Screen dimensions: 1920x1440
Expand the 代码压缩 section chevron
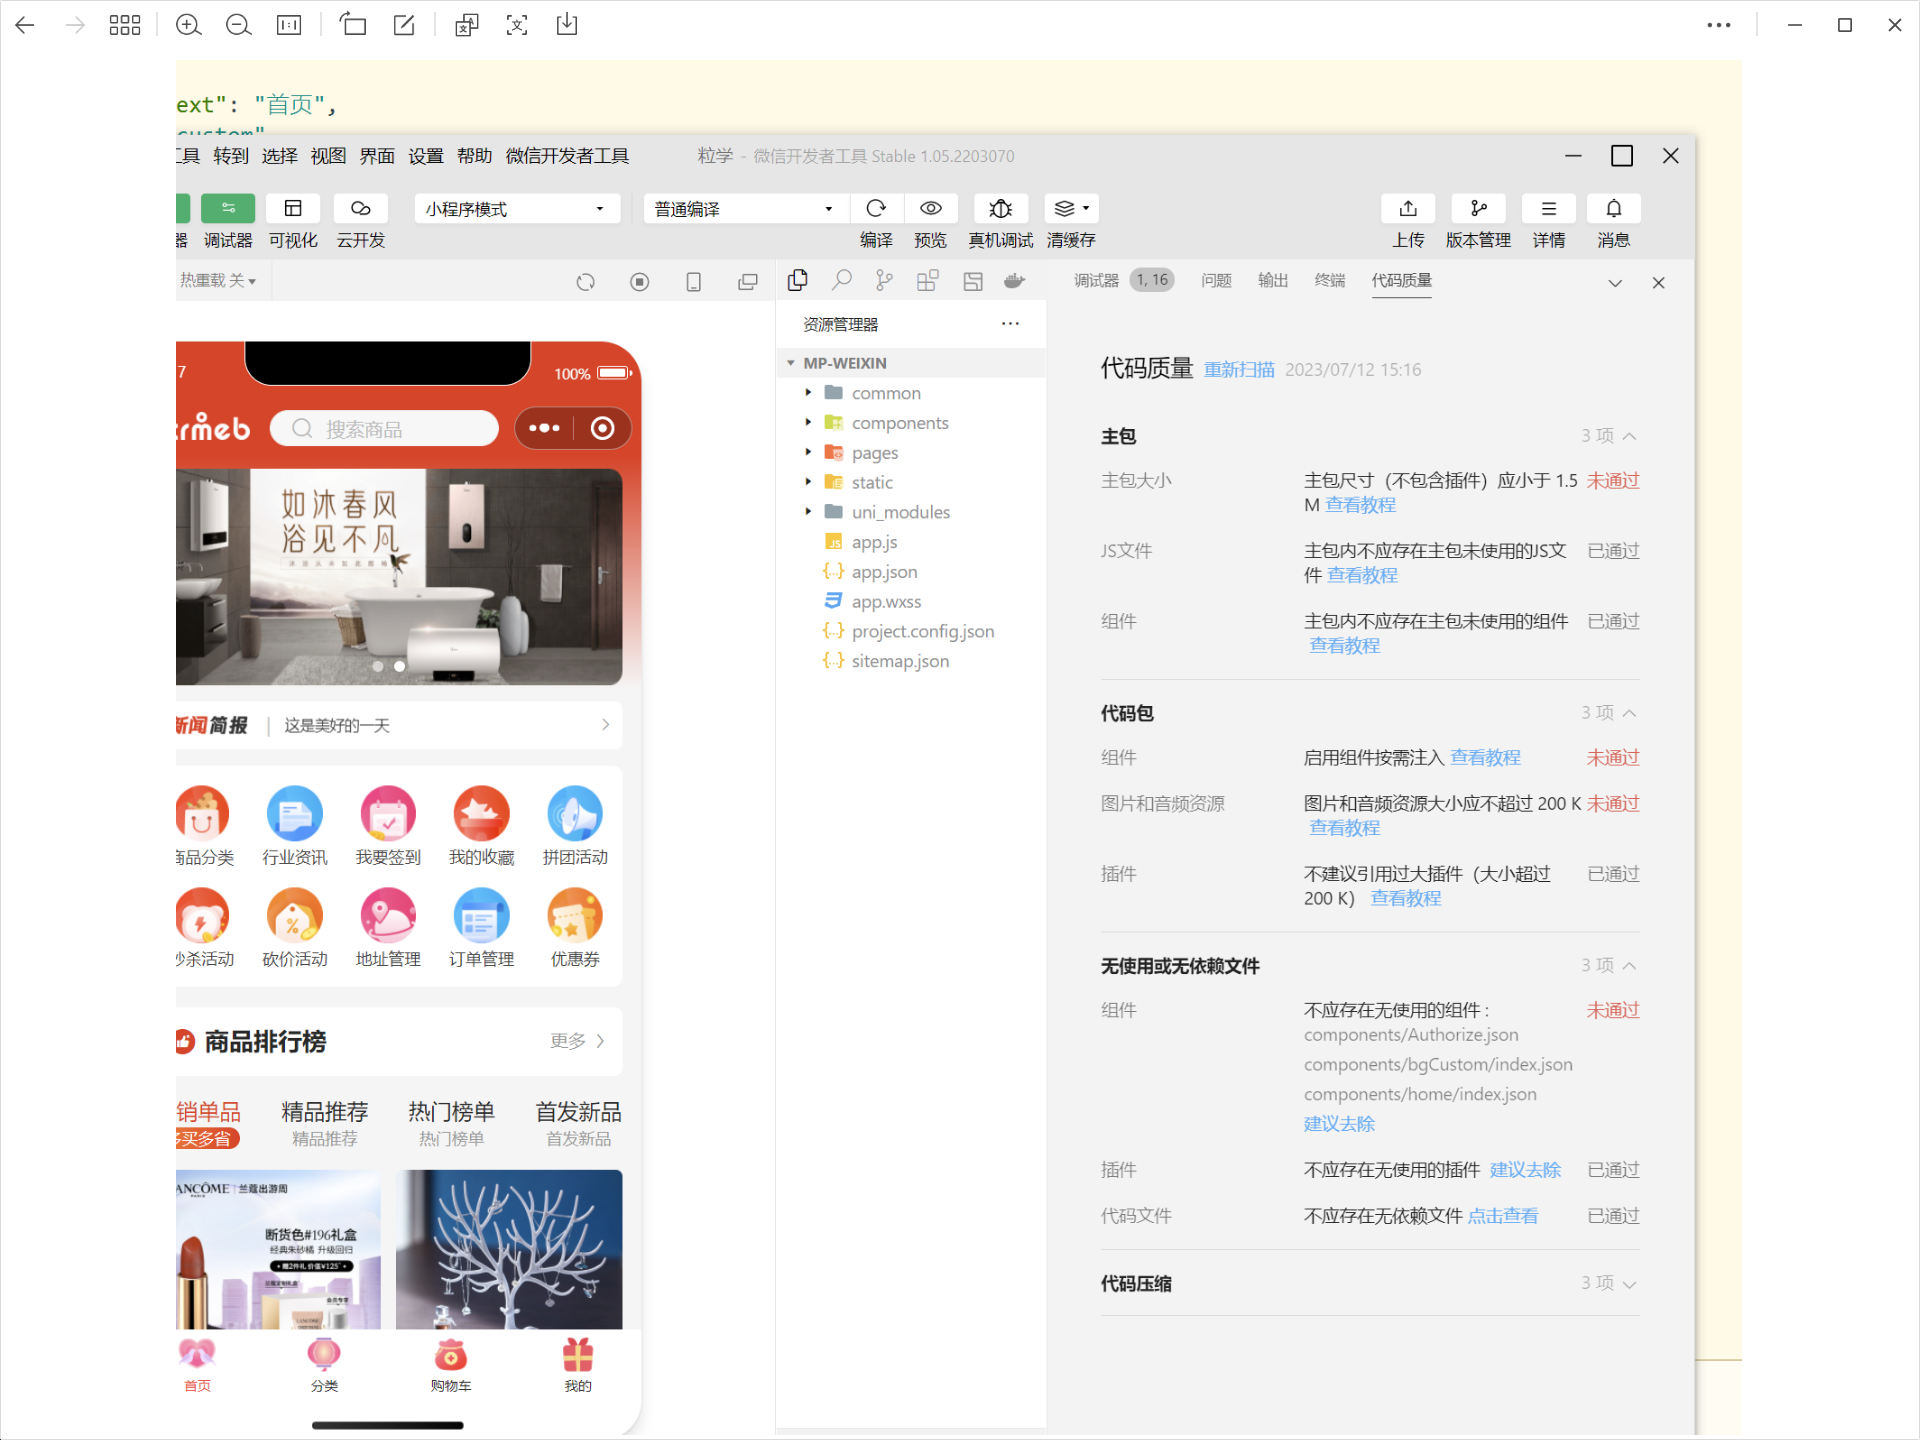1629,1284
